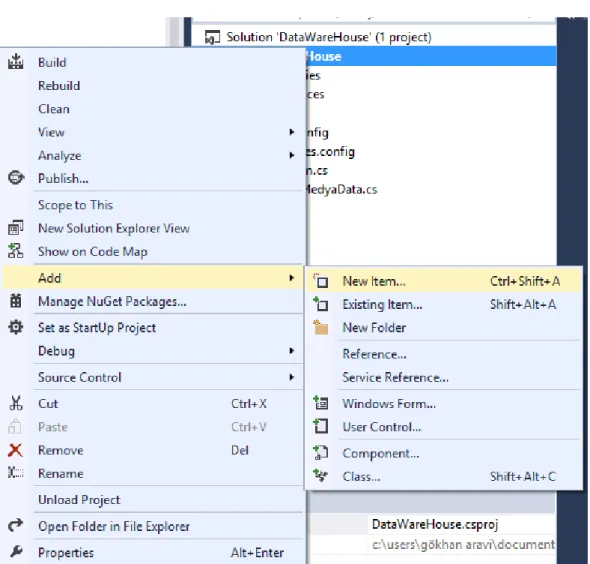Expand the View submenu arrow
This screenshot has height=564, width=590.
pos(291,132)
